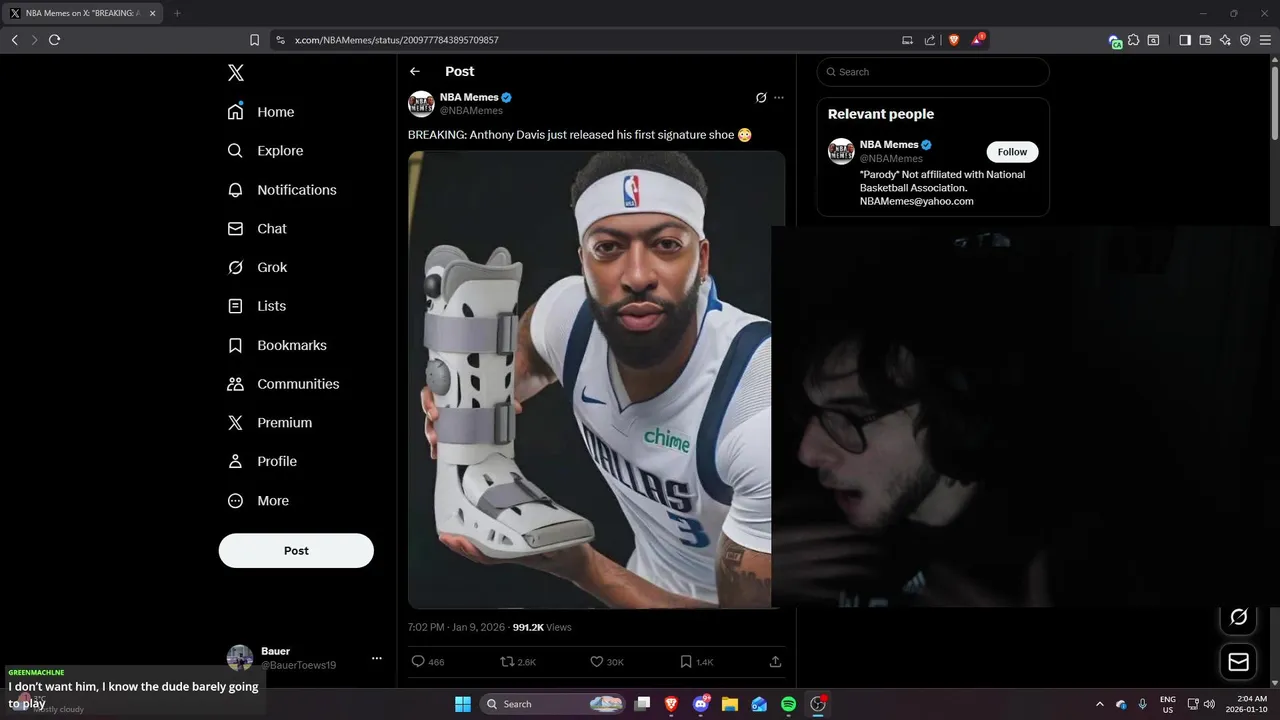Open Lists in the sidebar
This screenshot has height=720, width=1280.
coord(257,306)
